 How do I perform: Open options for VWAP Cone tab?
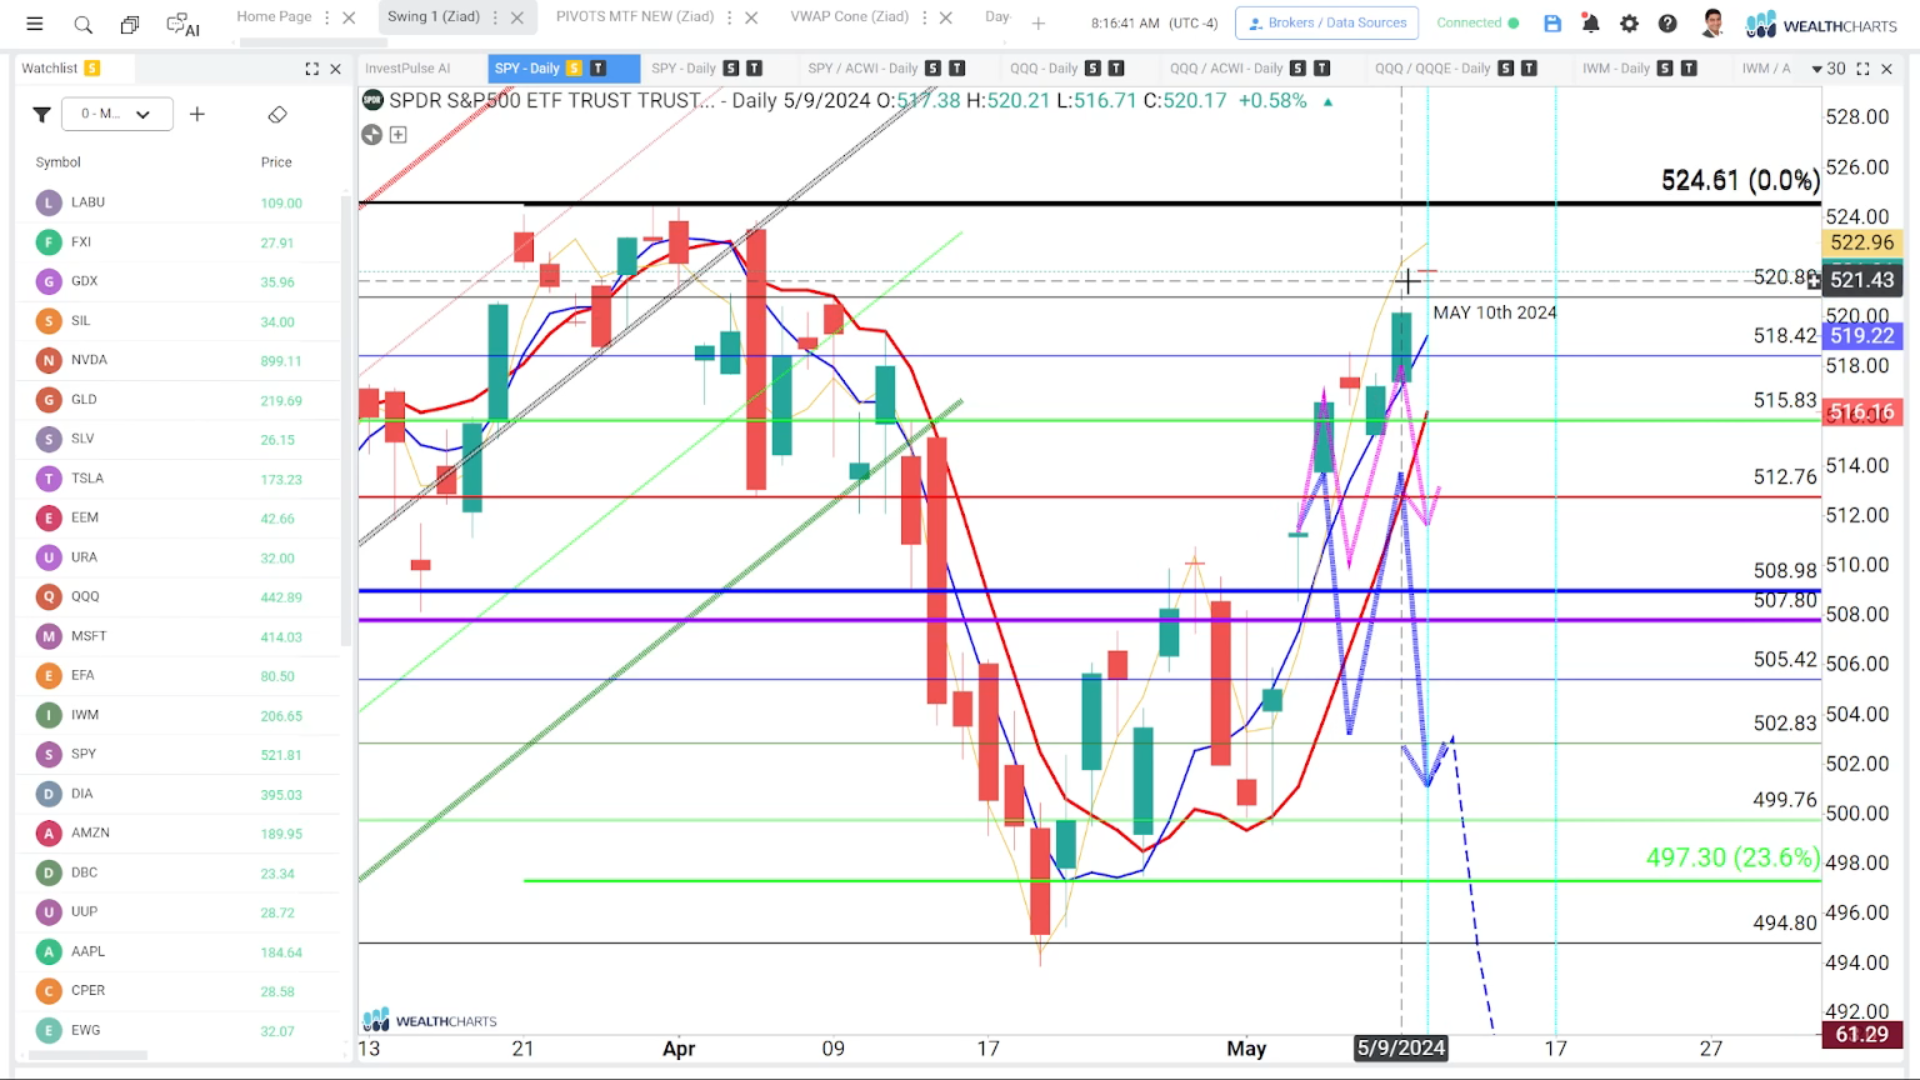tap(924, 17)
